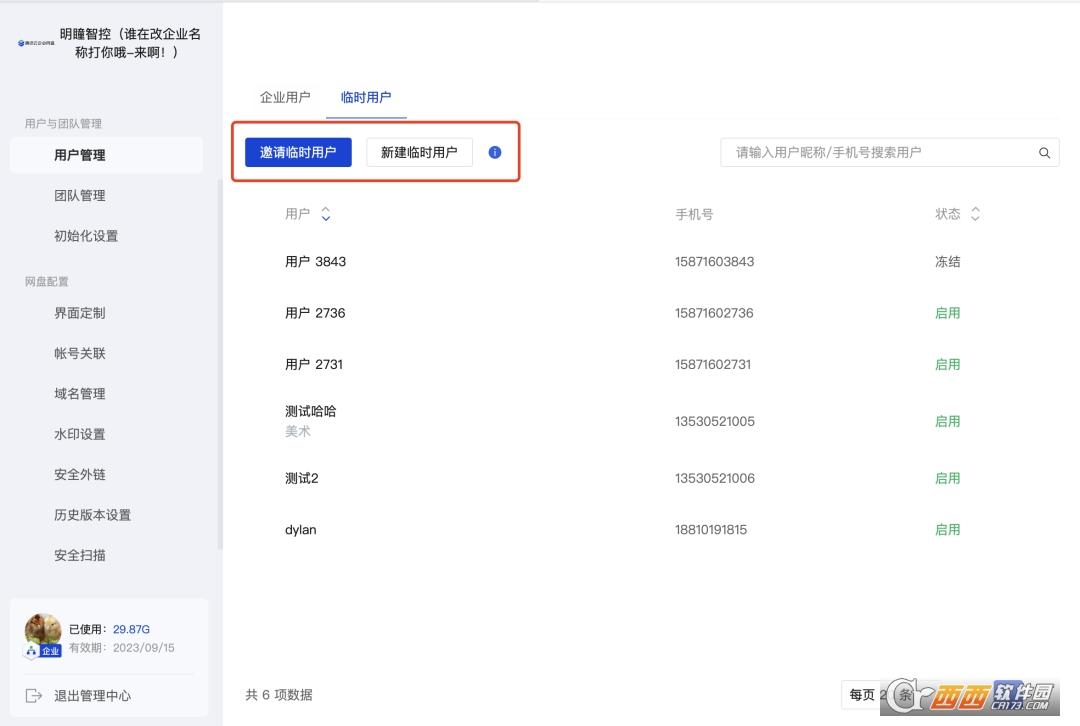Open 团队管理 in the sidebar
Screen dimensions: 1080x726
point(80,196)
